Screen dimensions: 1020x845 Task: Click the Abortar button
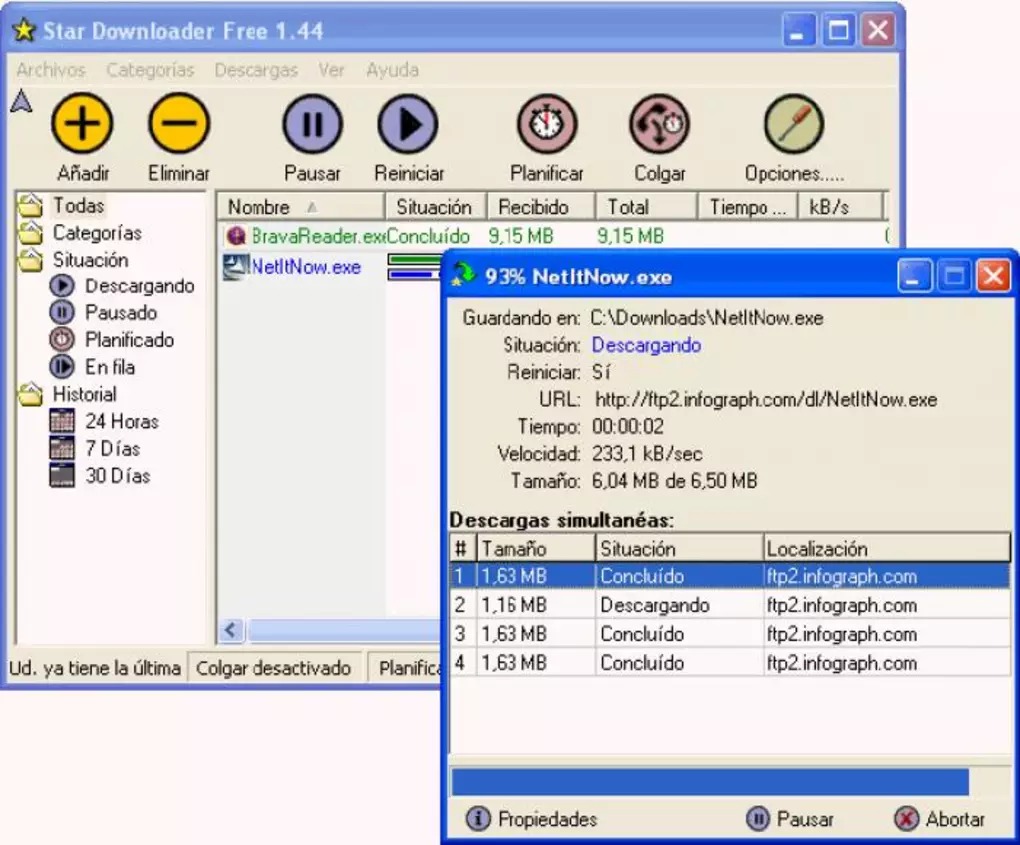coord(939,819)
